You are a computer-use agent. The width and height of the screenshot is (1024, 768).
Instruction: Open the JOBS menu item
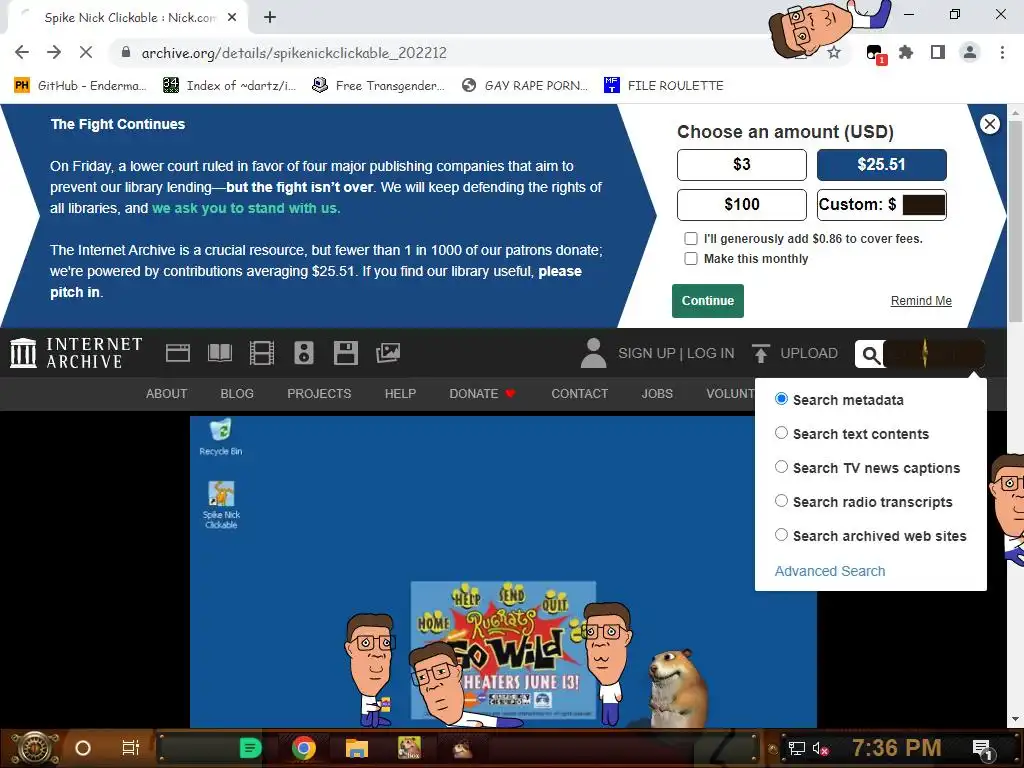(657, 394)
